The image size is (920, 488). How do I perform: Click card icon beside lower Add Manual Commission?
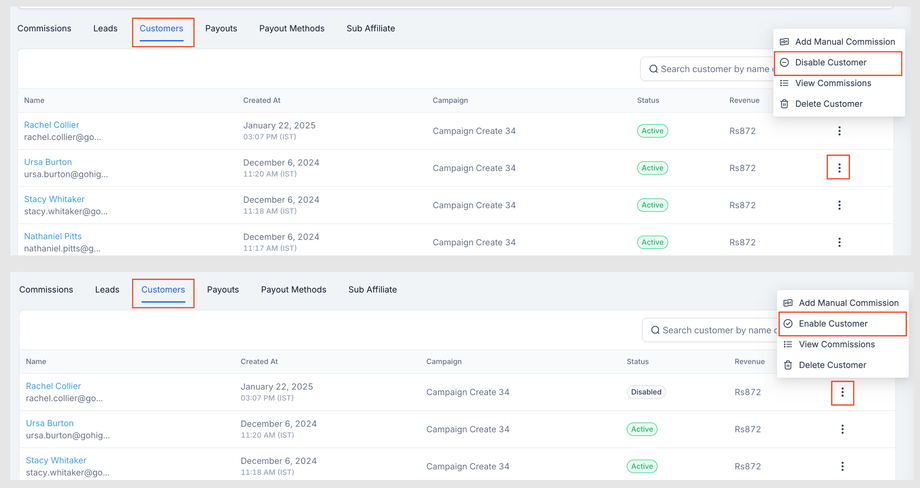coord(788,303)
